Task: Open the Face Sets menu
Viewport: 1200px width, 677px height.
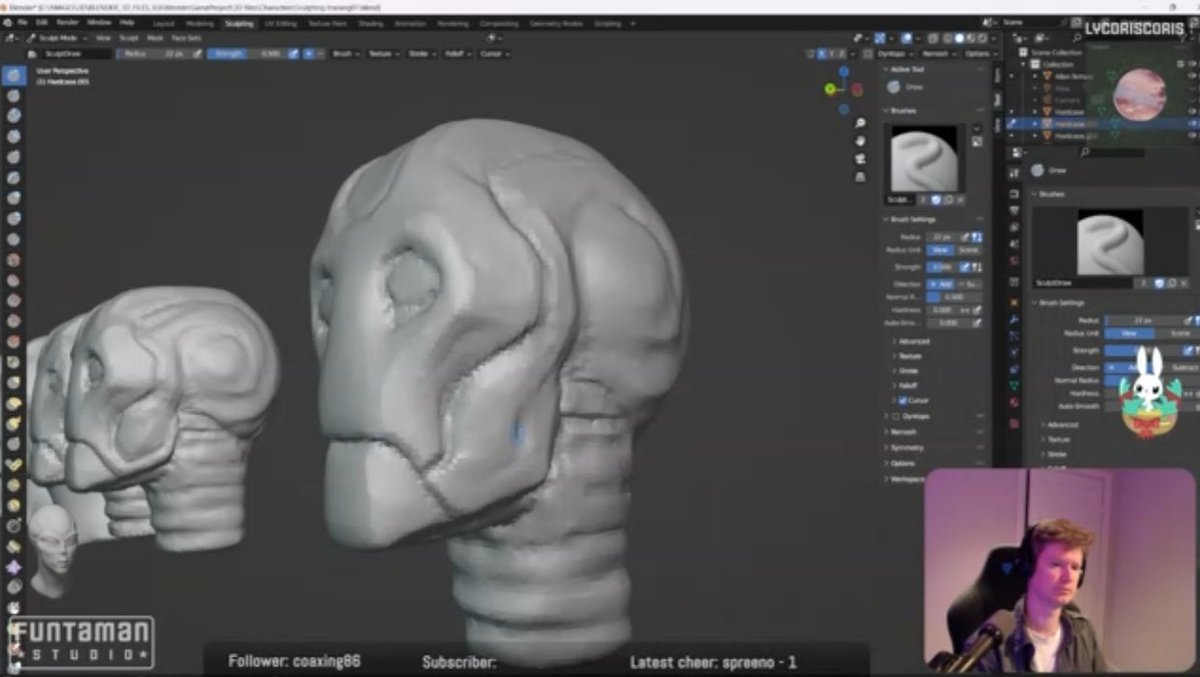Action: pyautogui.click(x=186, y=38)
